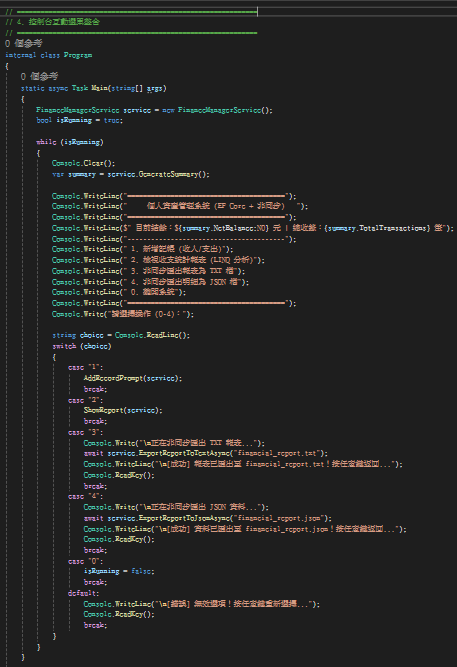Click the "Task" return type of Main
This screenshot has width=457, height=667.
tap(80, 88)
